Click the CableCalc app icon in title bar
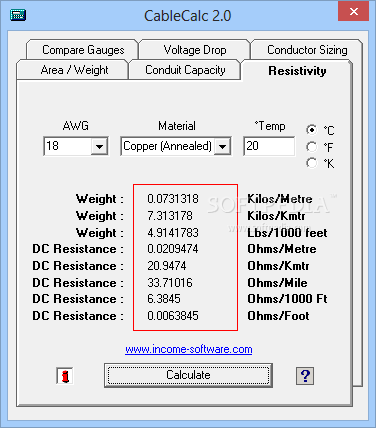The width and height of the screenshot is (376, 428). tap(18, 15)
